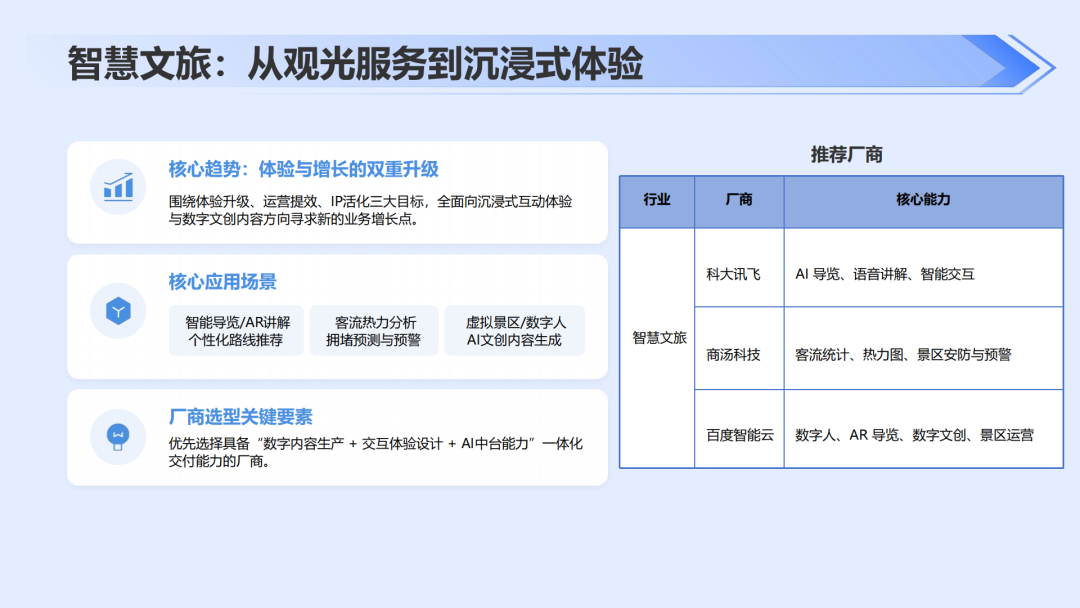The height and width of the screenshot is (608, 1080).
Task: Click cell 数字人、AR 导览、数字文创、景区运营
Action: (924, 429)
